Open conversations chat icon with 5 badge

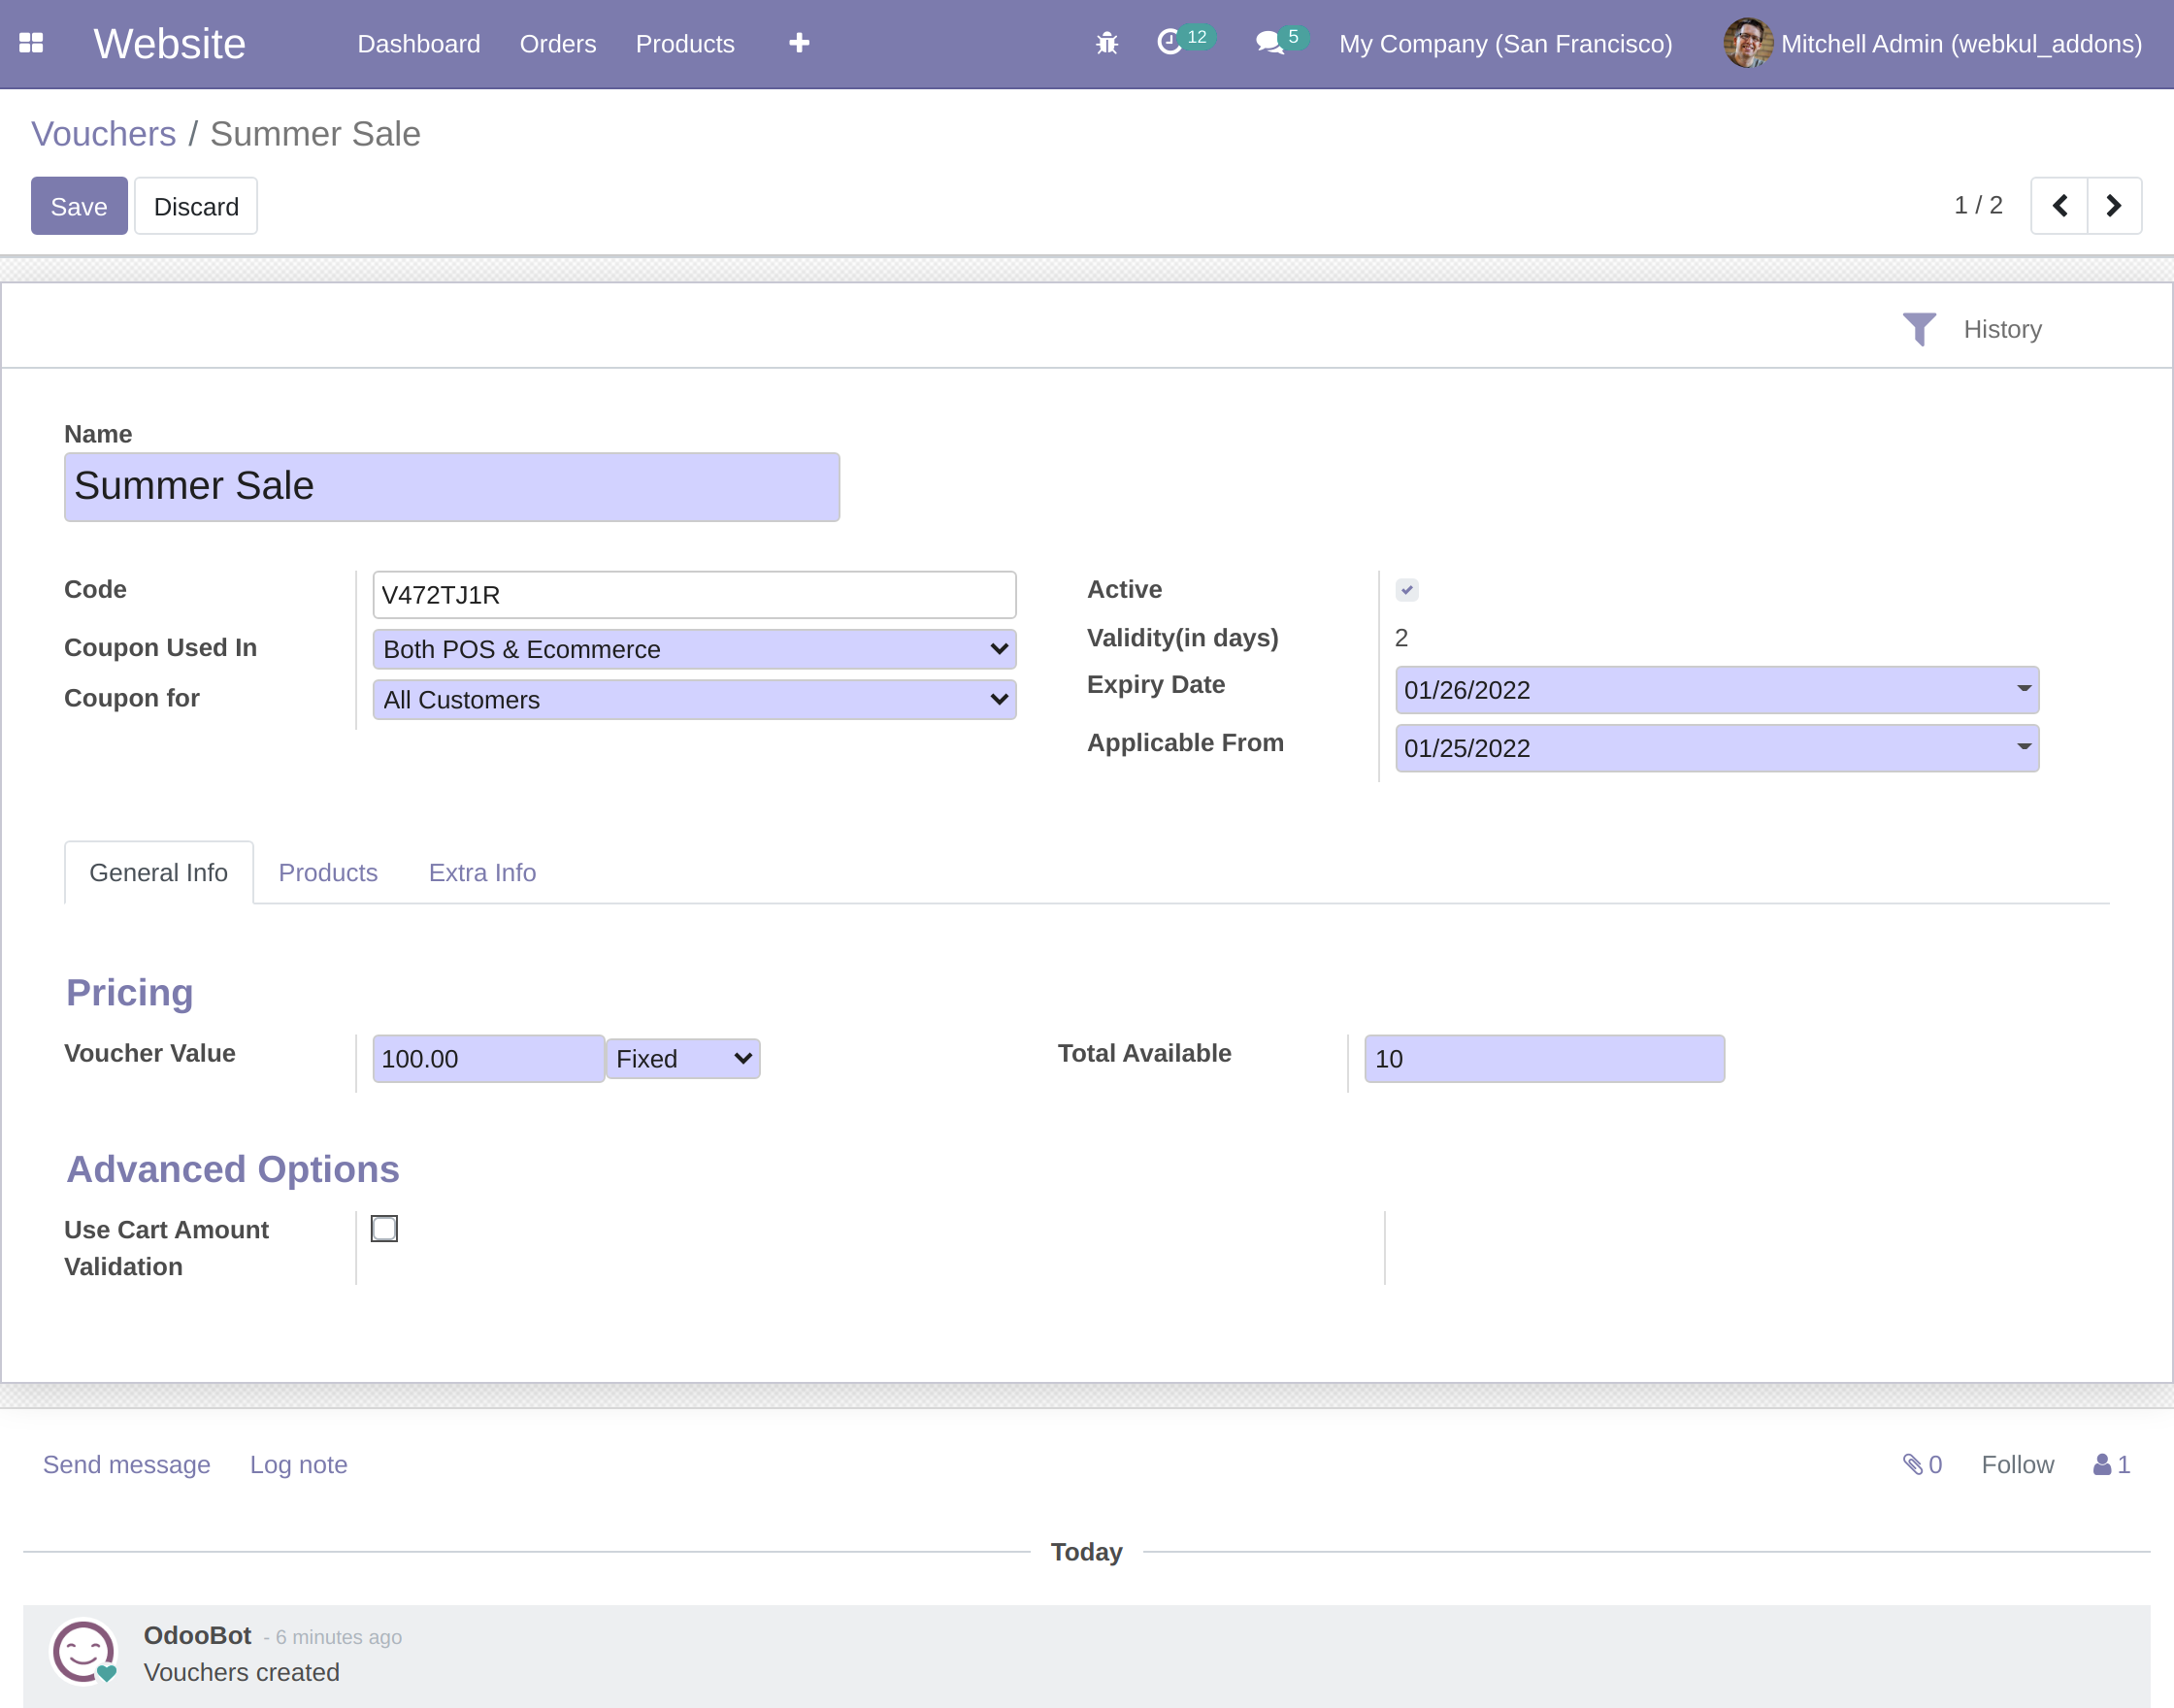click(x=1281, y=41)
